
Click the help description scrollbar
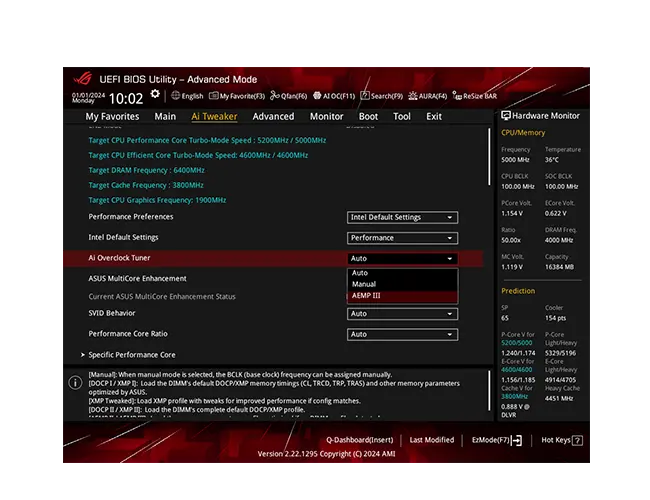489,391
